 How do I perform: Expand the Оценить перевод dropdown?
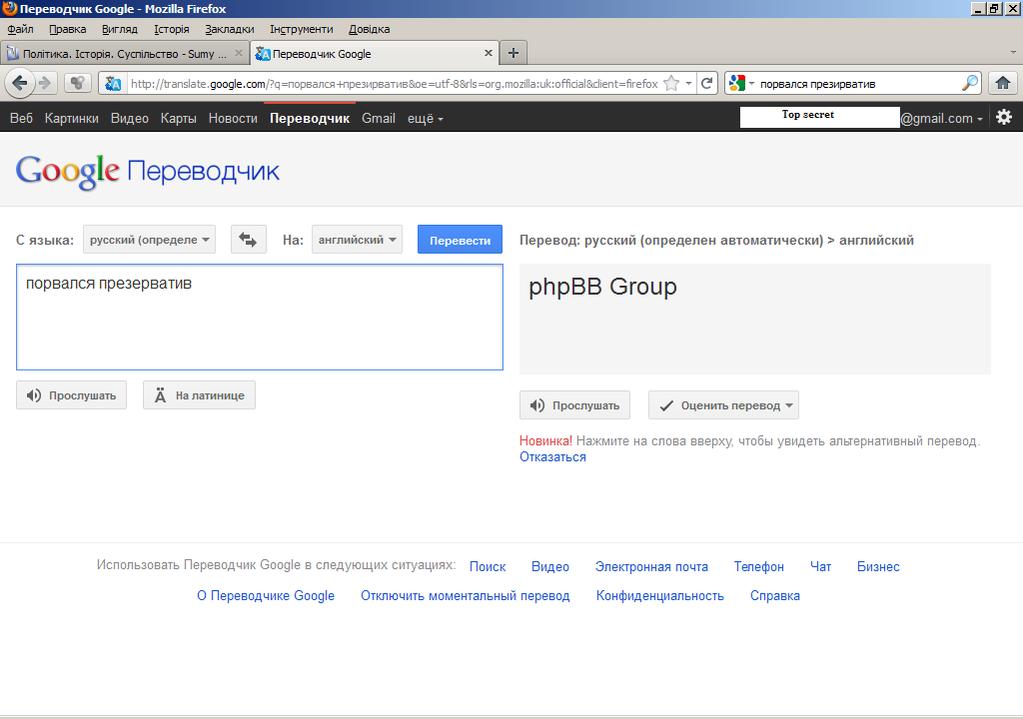tap(723, 405)
